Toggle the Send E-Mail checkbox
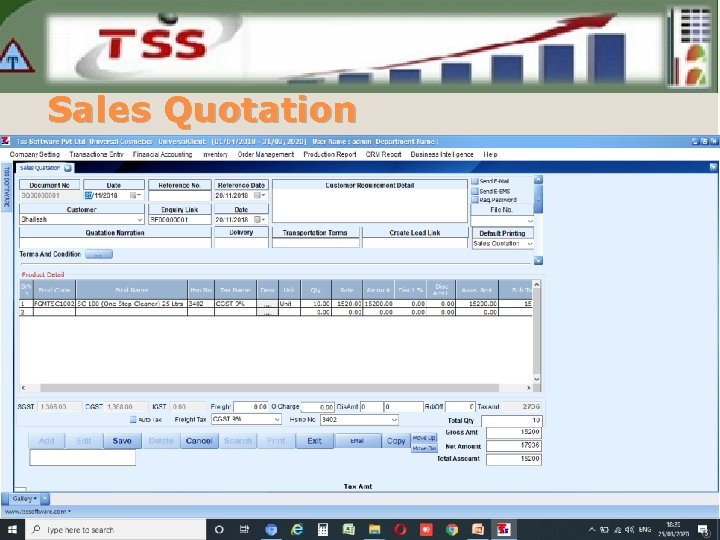The height and width of the screenshot is (540, 720). 475,181
